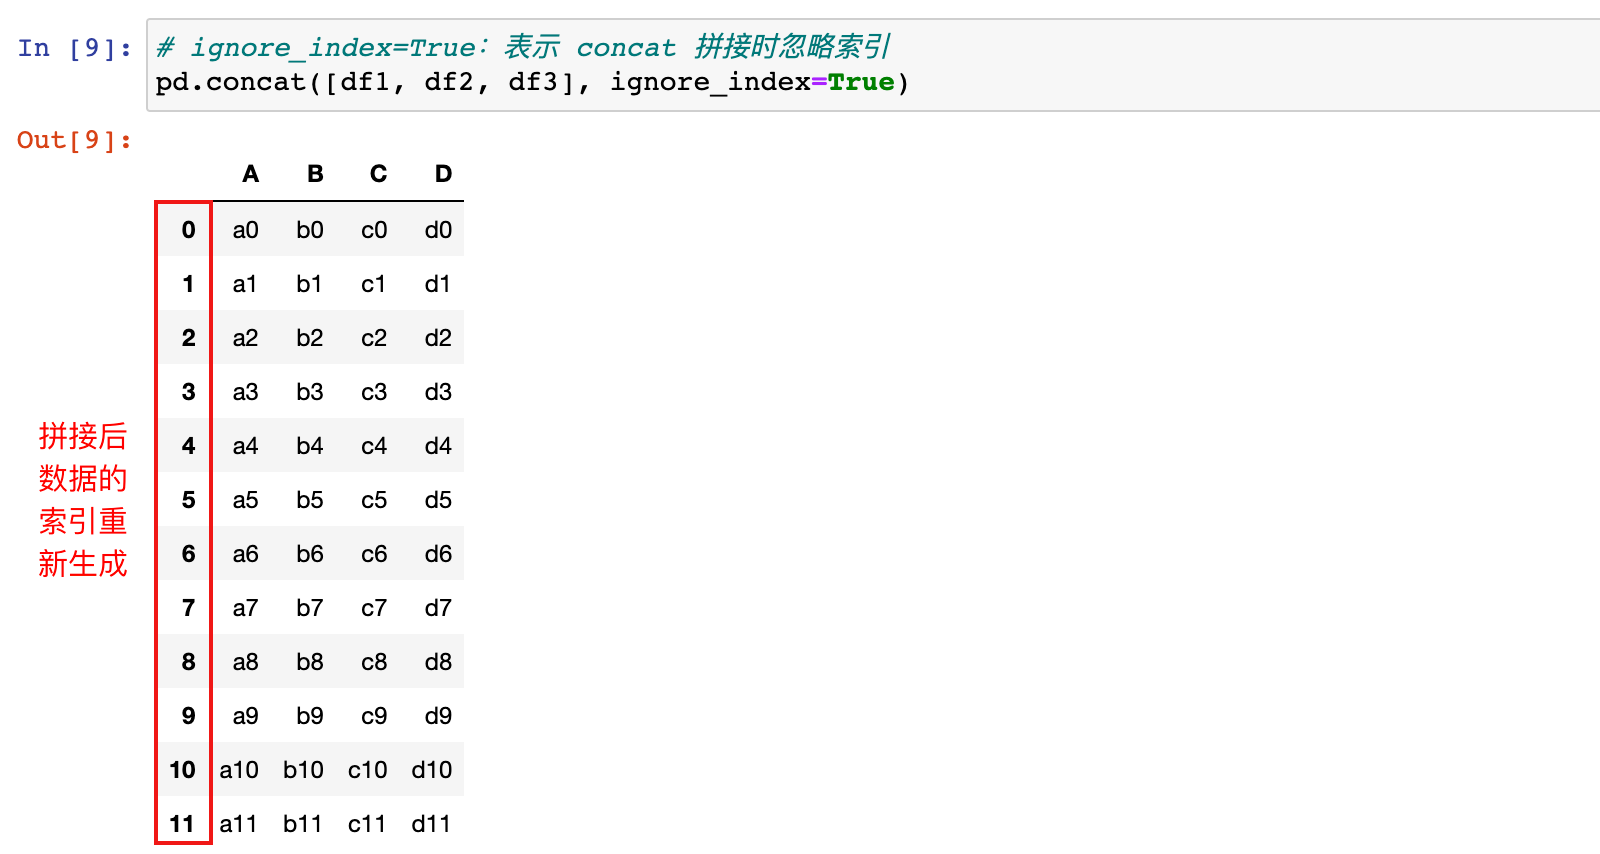Click cell a1
Screen dimensions: 1600x854
[x=245, y=284]
